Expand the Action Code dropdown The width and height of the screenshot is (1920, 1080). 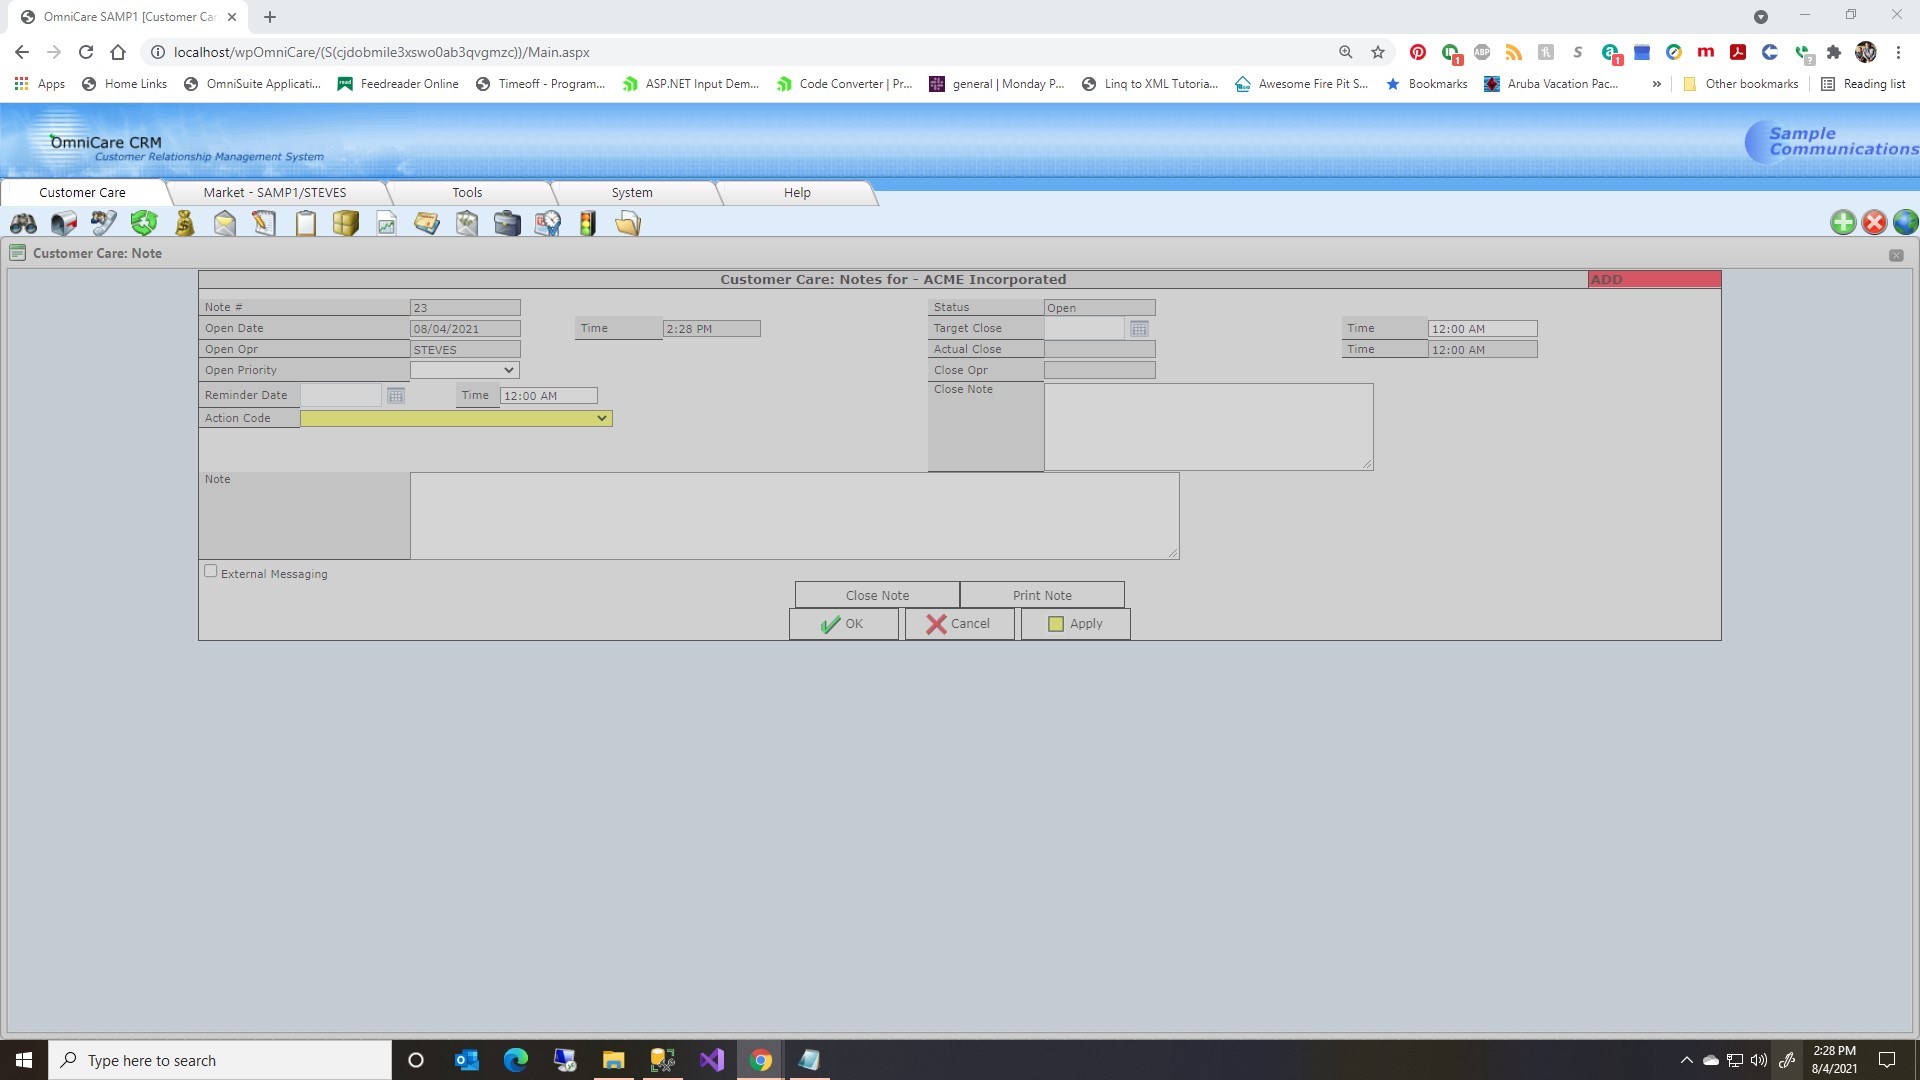(x=457, y=419)
